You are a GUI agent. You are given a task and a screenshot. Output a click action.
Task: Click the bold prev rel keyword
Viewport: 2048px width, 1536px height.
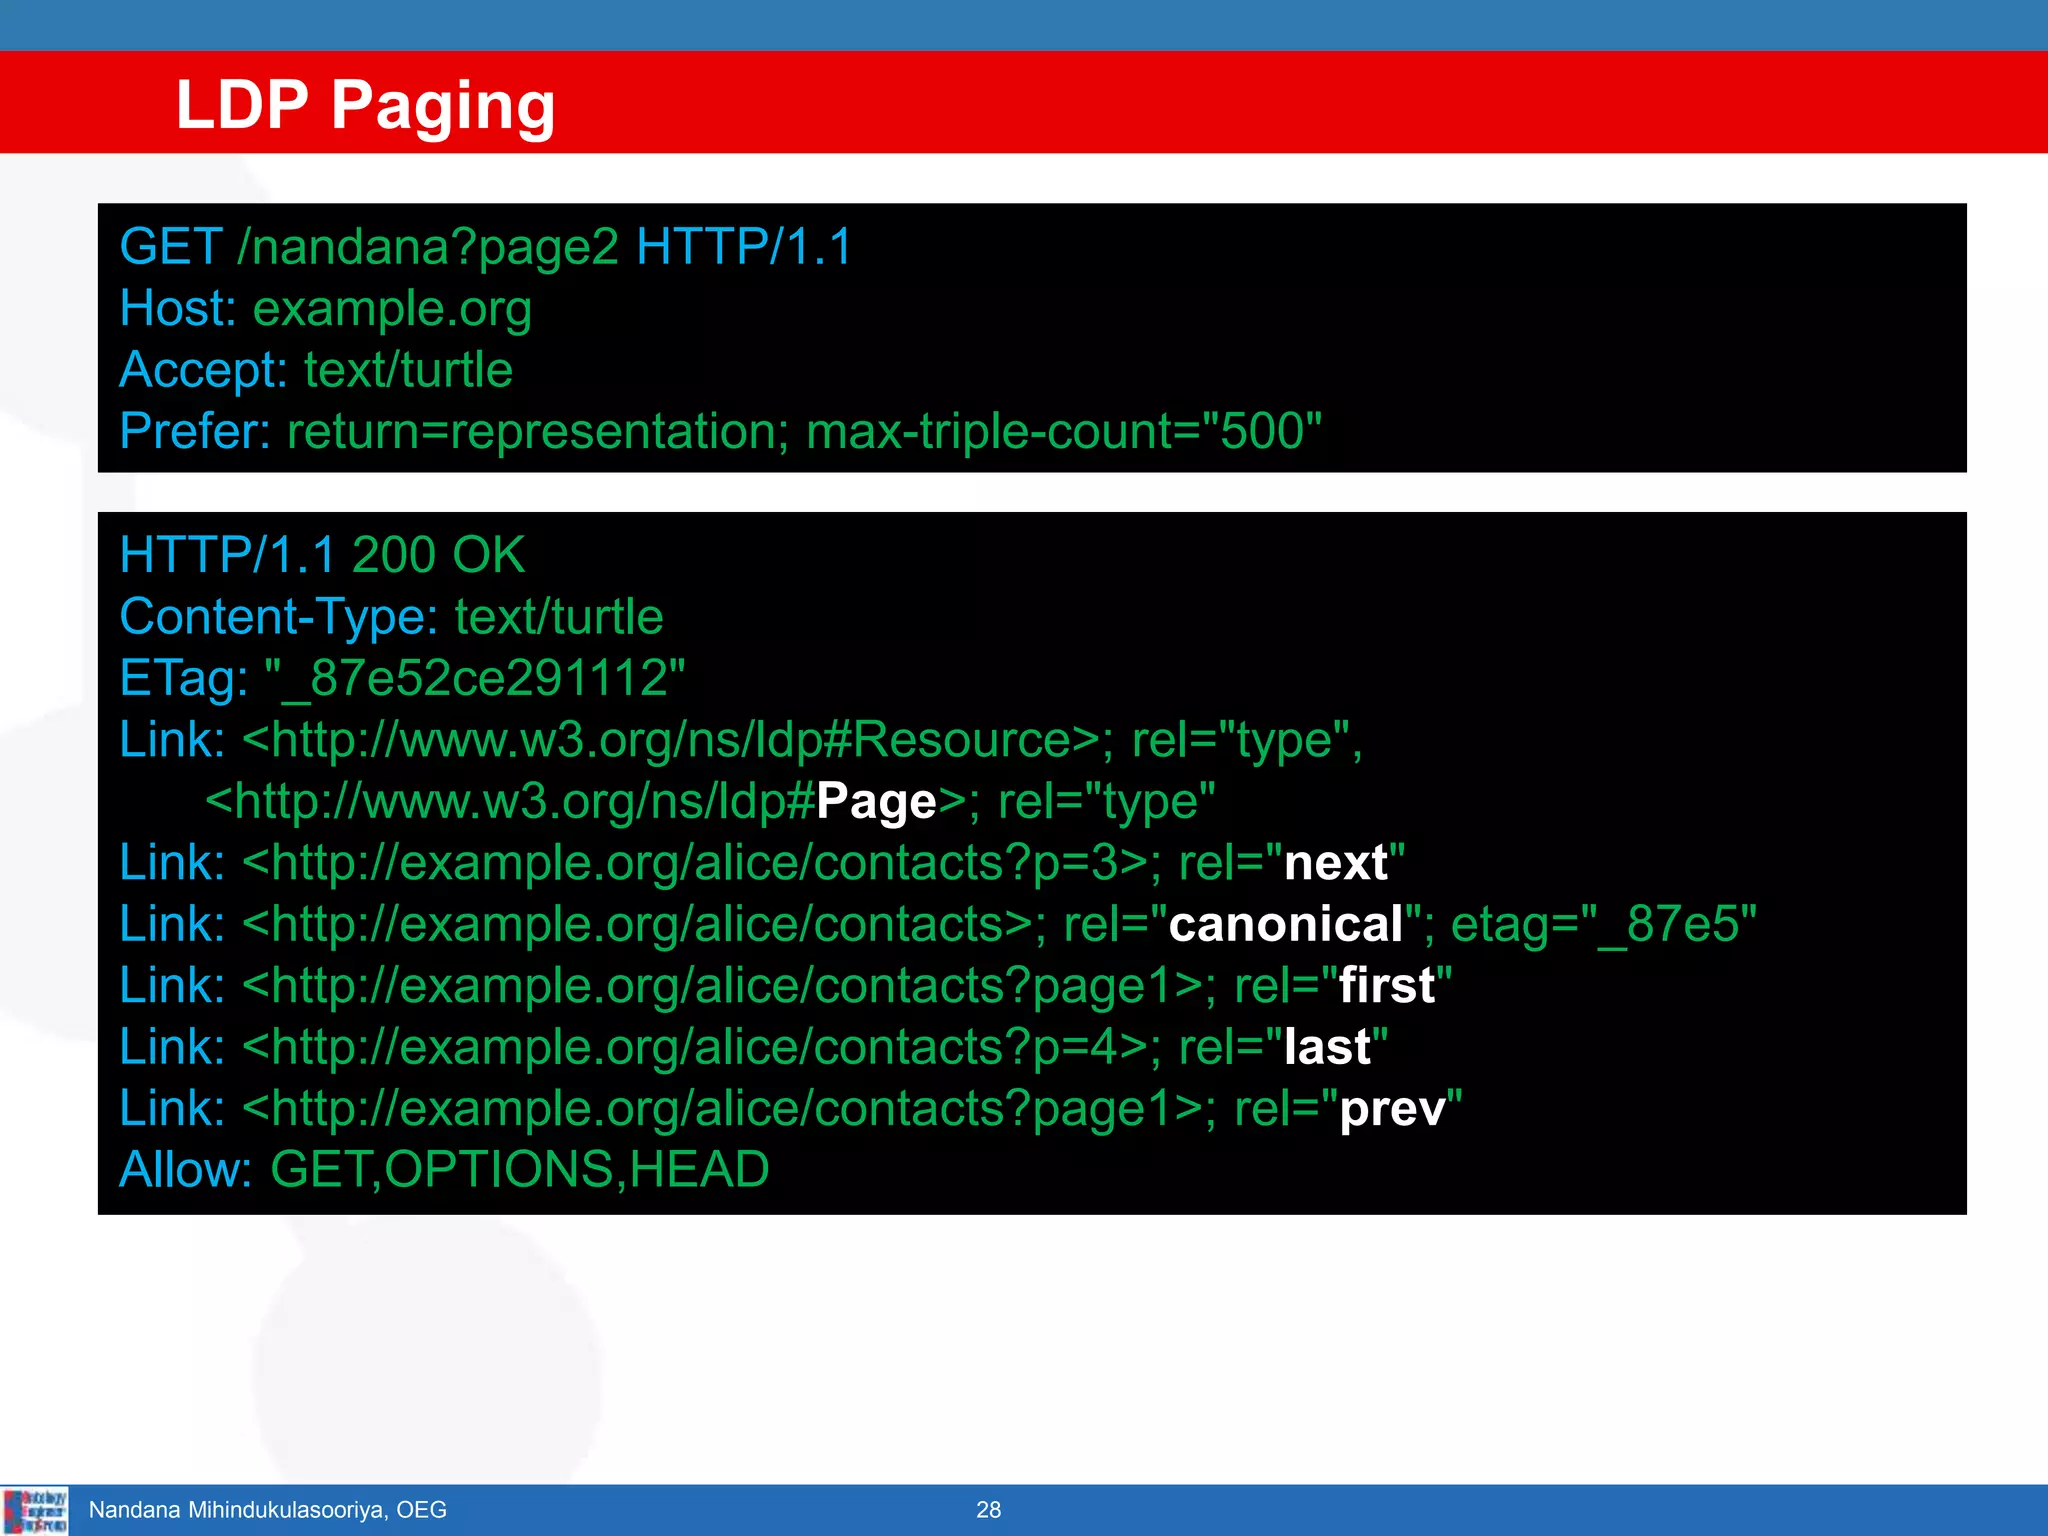[1392, 1109]
